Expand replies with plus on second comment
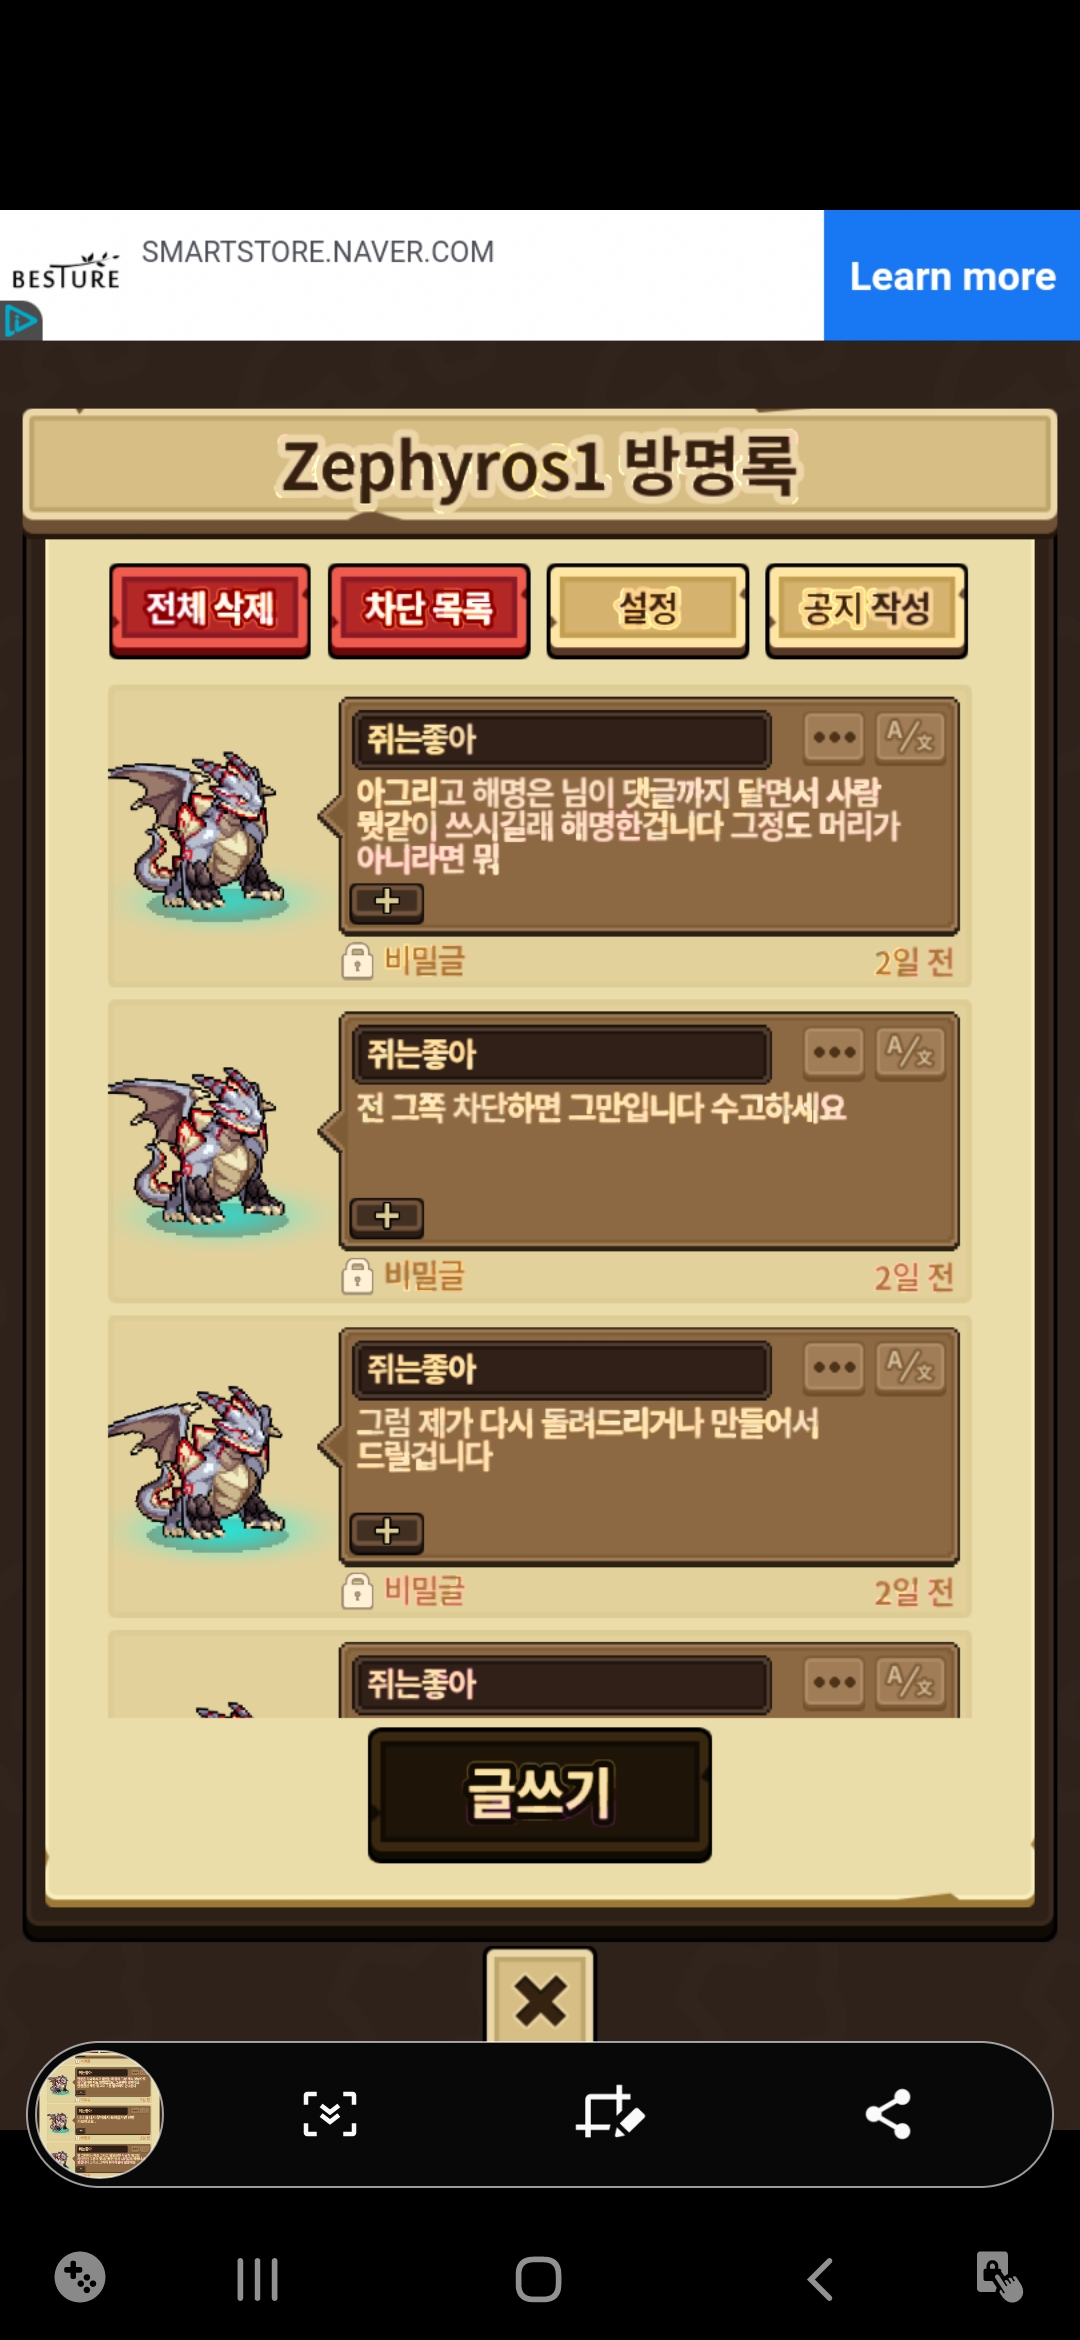This screenshot has height=2340, width=1080. coord(387,1217)
